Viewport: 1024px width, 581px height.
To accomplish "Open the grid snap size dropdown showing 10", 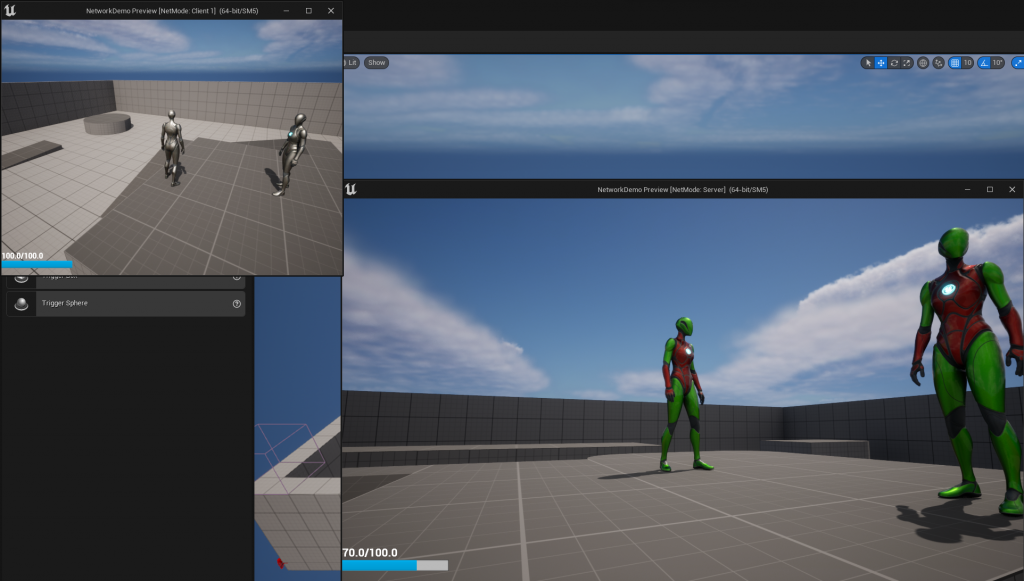I will [x=968, y=63].
